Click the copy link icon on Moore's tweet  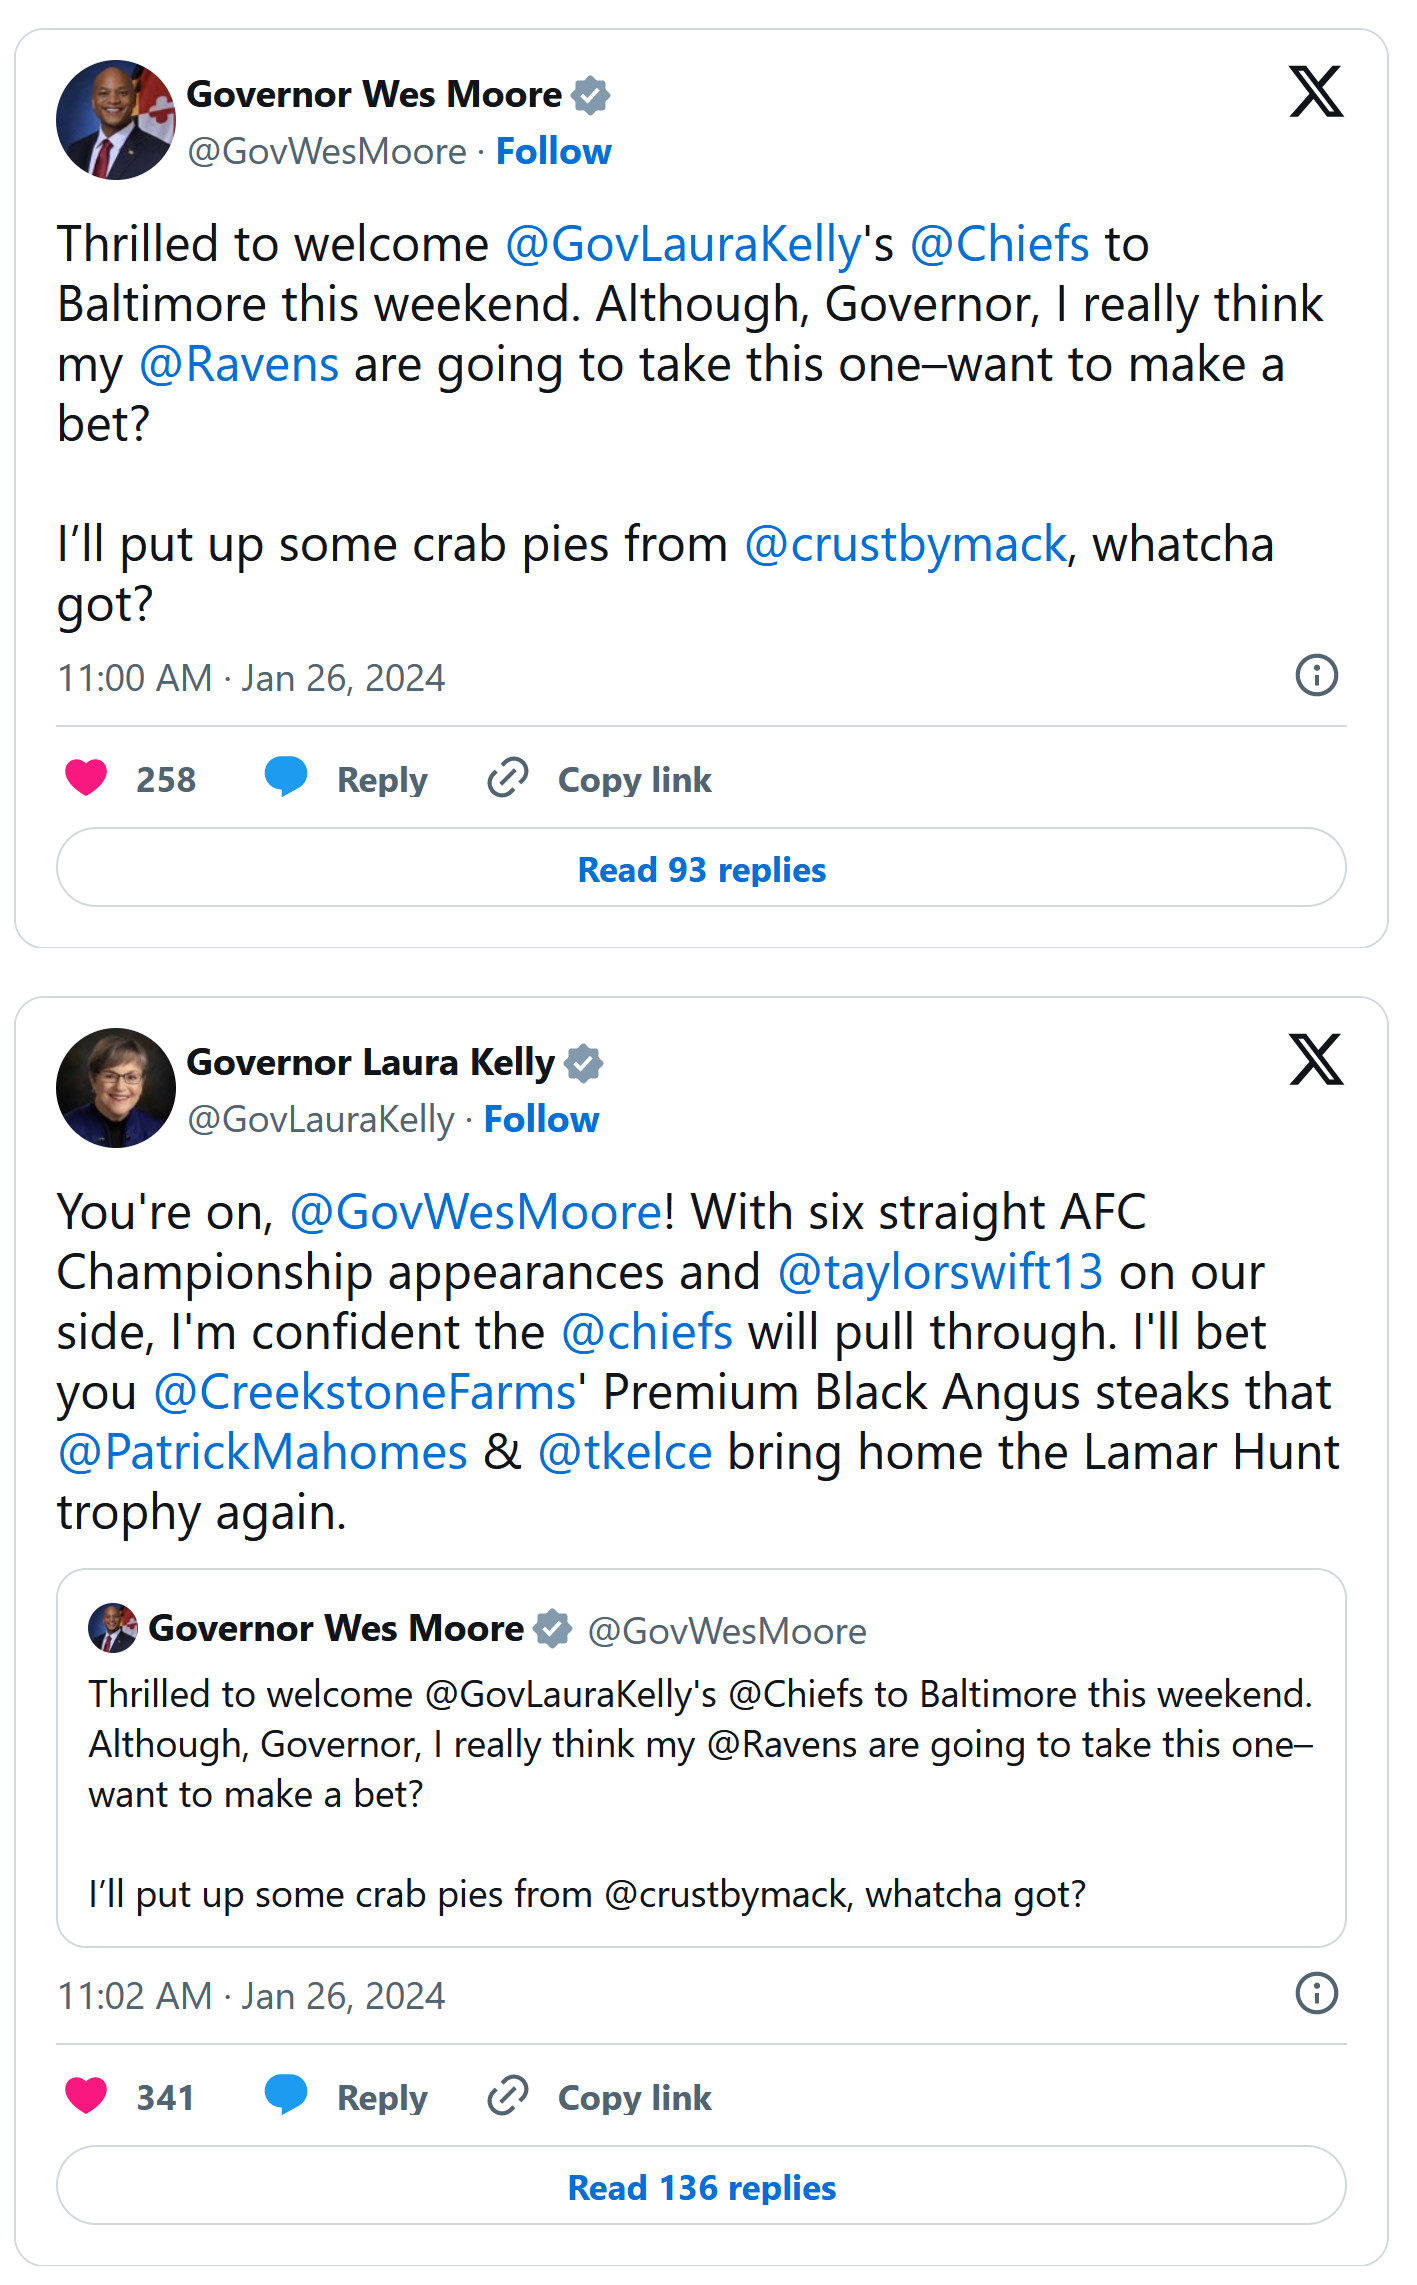508,778
